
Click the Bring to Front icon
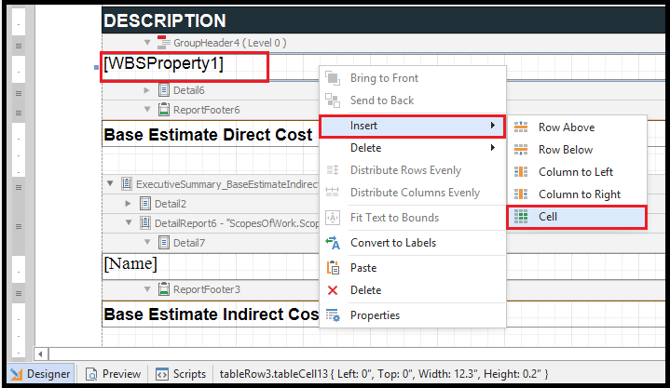332,78
